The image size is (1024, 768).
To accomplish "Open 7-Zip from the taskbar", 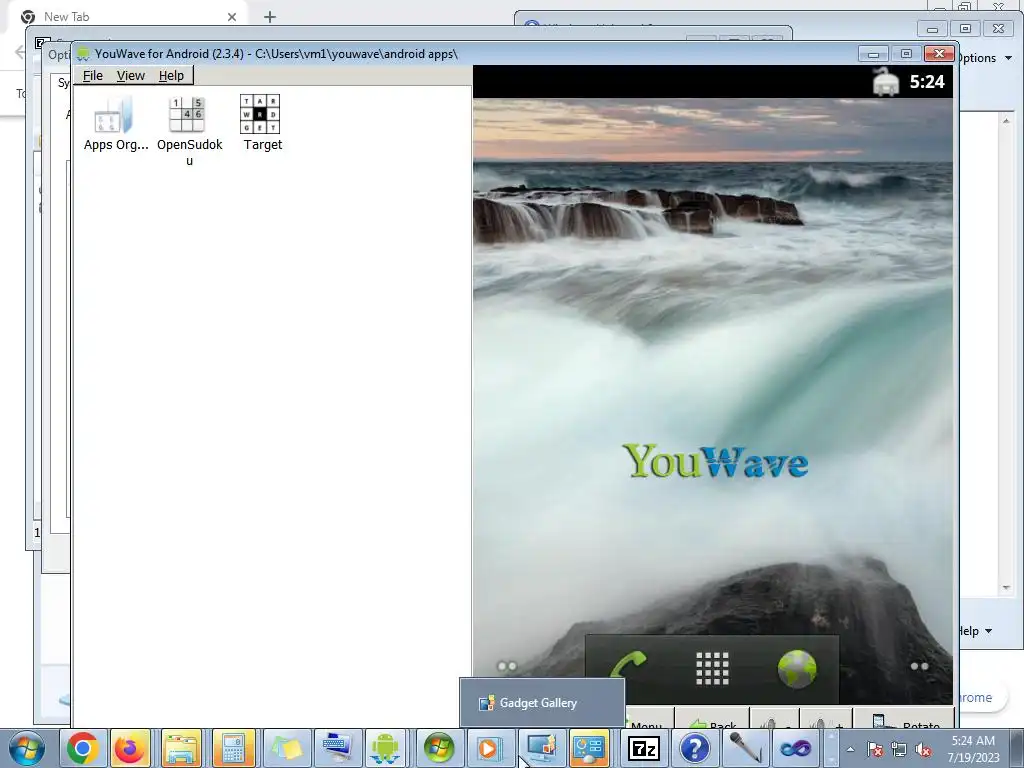I will click(643, 748).
